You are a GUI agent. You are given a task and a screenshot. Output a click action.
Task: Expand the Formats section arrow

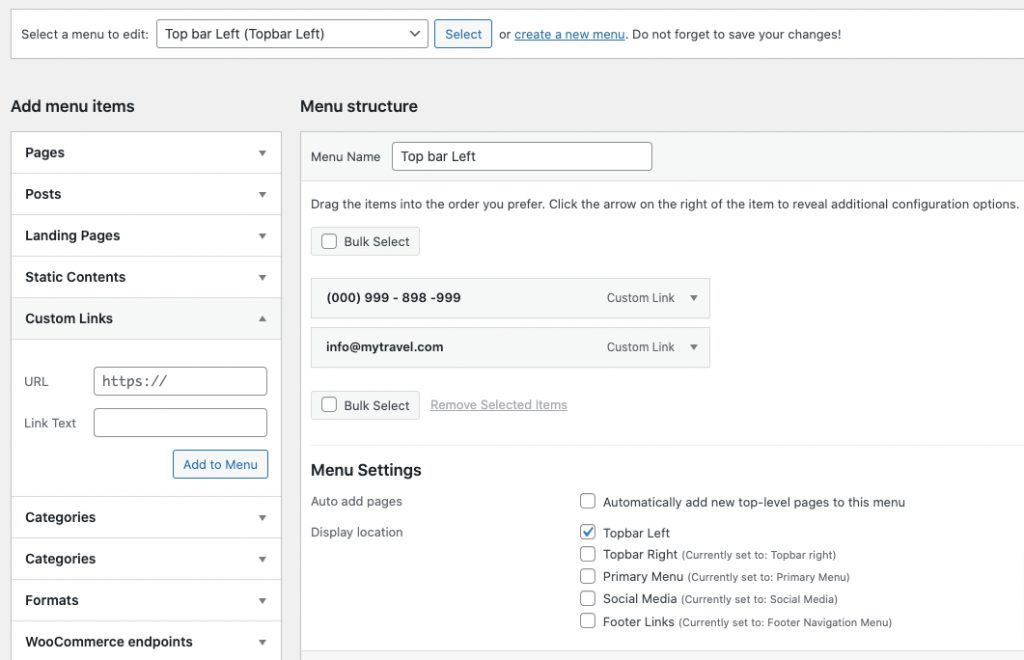(262, 601)
